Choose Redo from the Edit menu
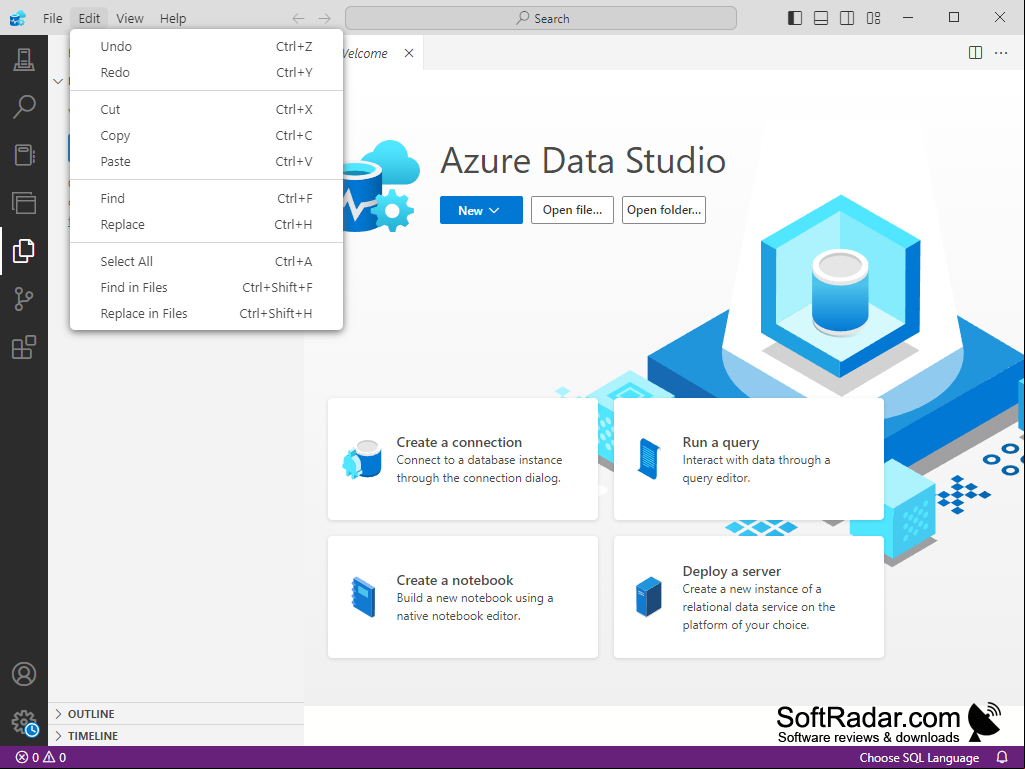This screenshot has width=1025, height=769. coord(206,73)
